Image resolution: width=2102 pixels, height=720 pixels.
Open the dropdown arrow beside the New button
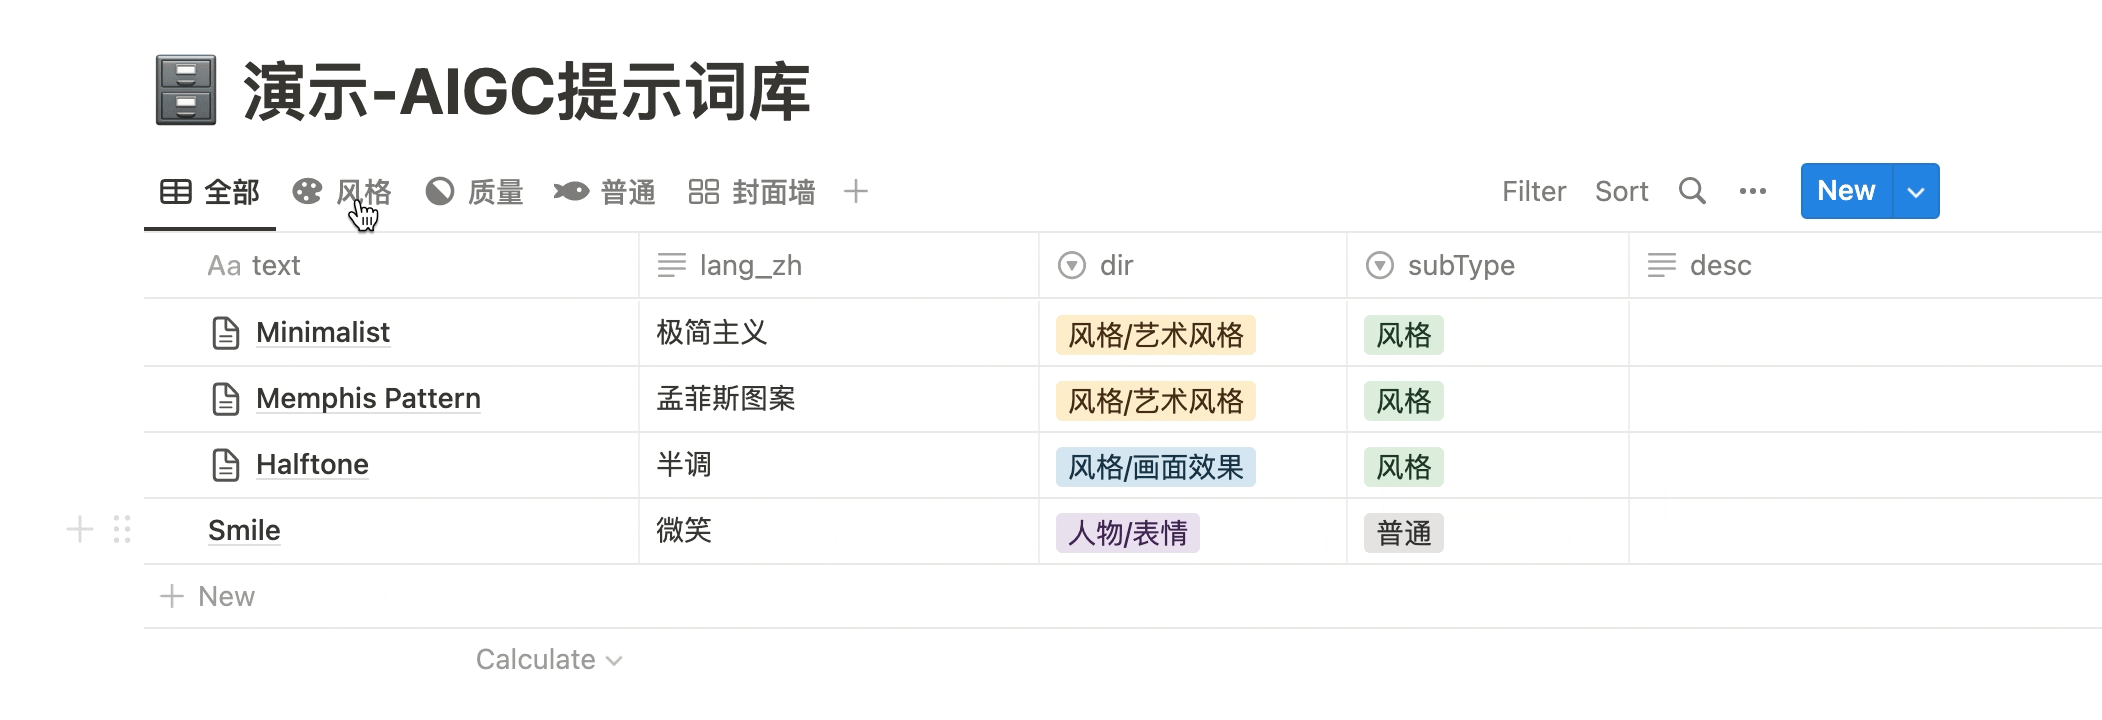tap(1915, 190)
